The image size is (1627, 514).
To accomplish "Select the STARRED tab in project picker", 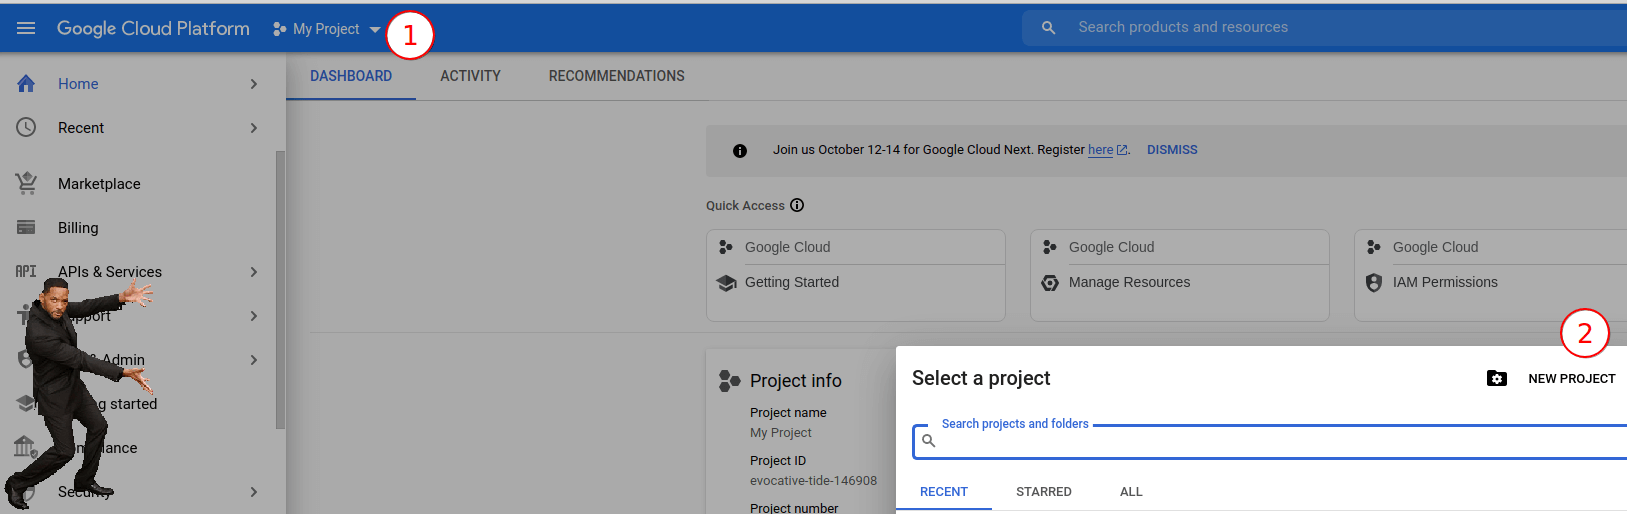I will [1044, 492].
